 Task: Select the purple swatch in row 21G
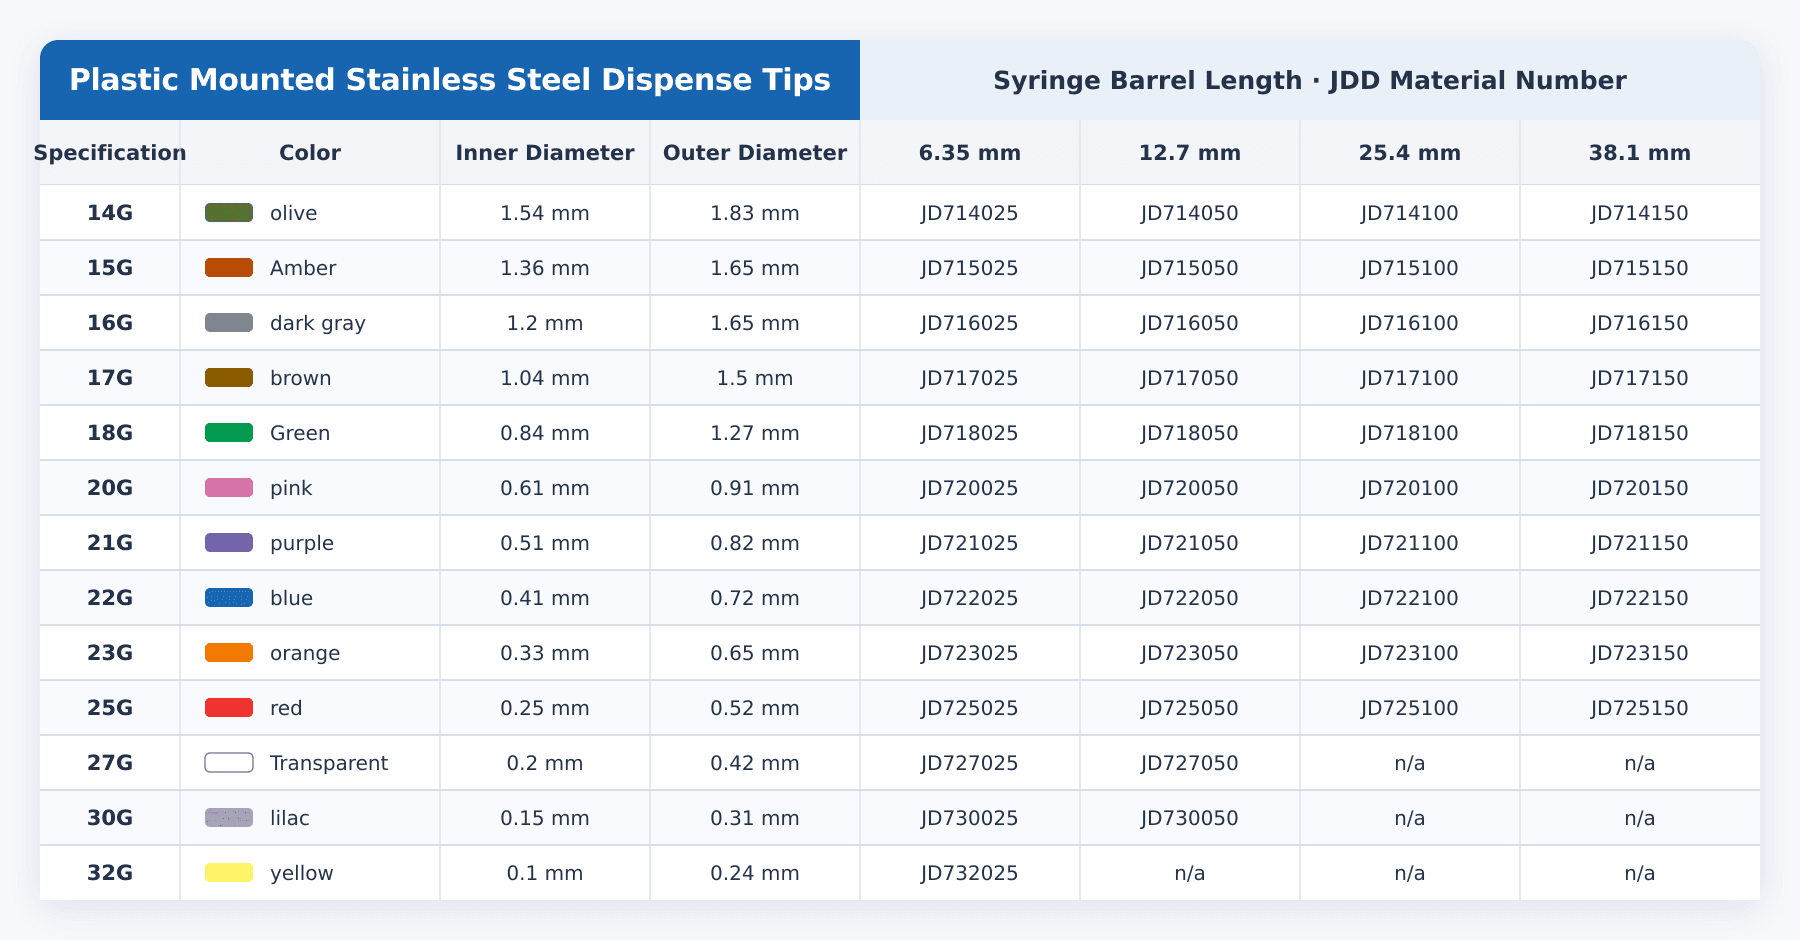pyautogui.click(x=229, y=542)
